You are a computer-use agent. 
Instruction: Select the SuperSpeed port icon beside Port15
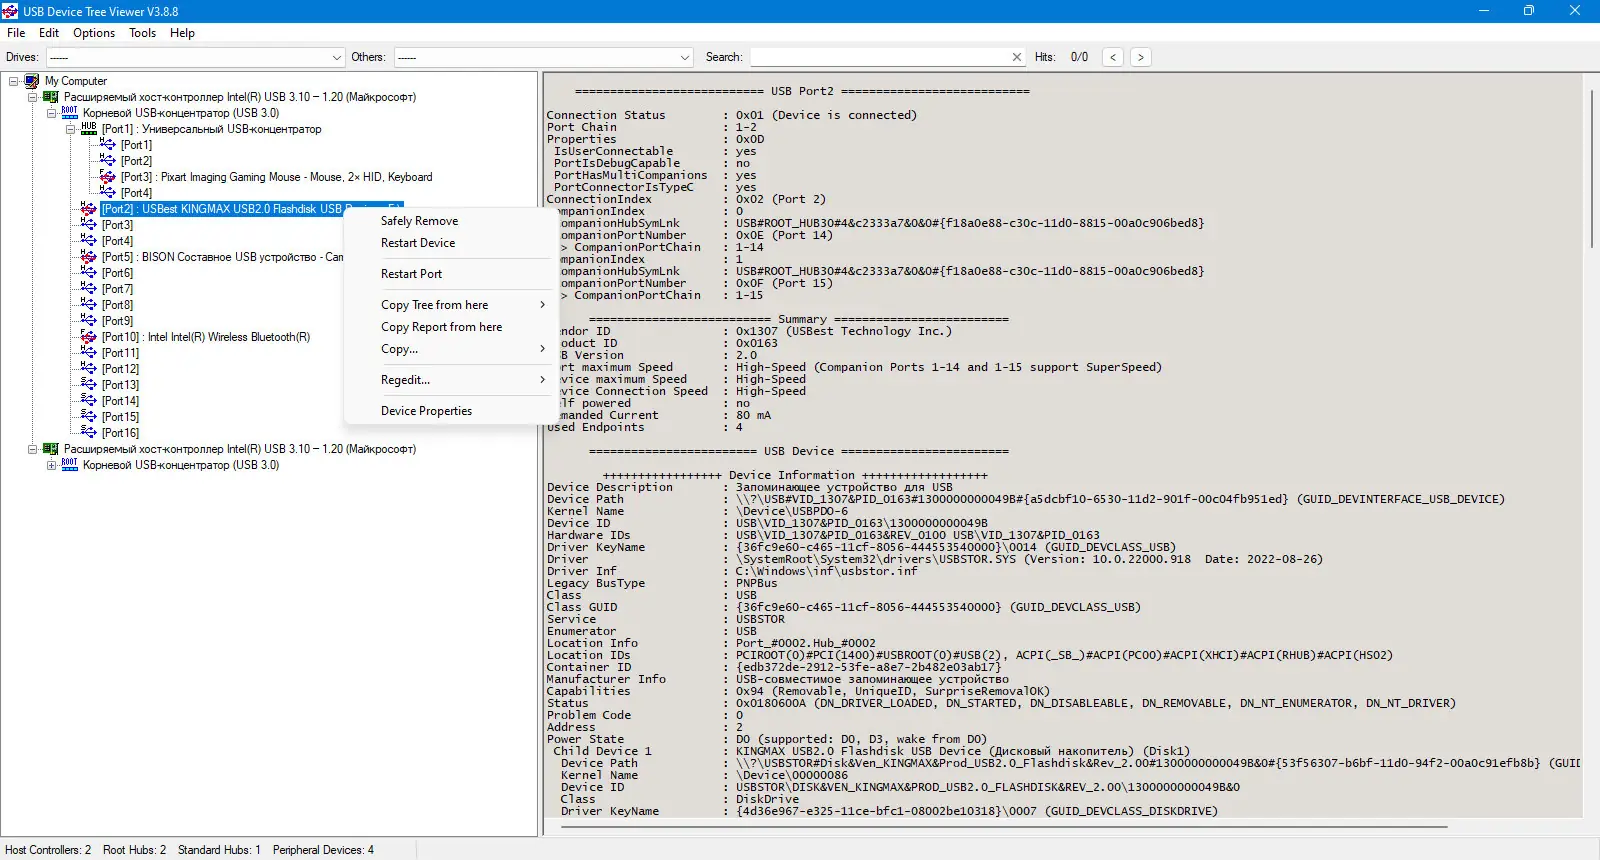[89, 417]
